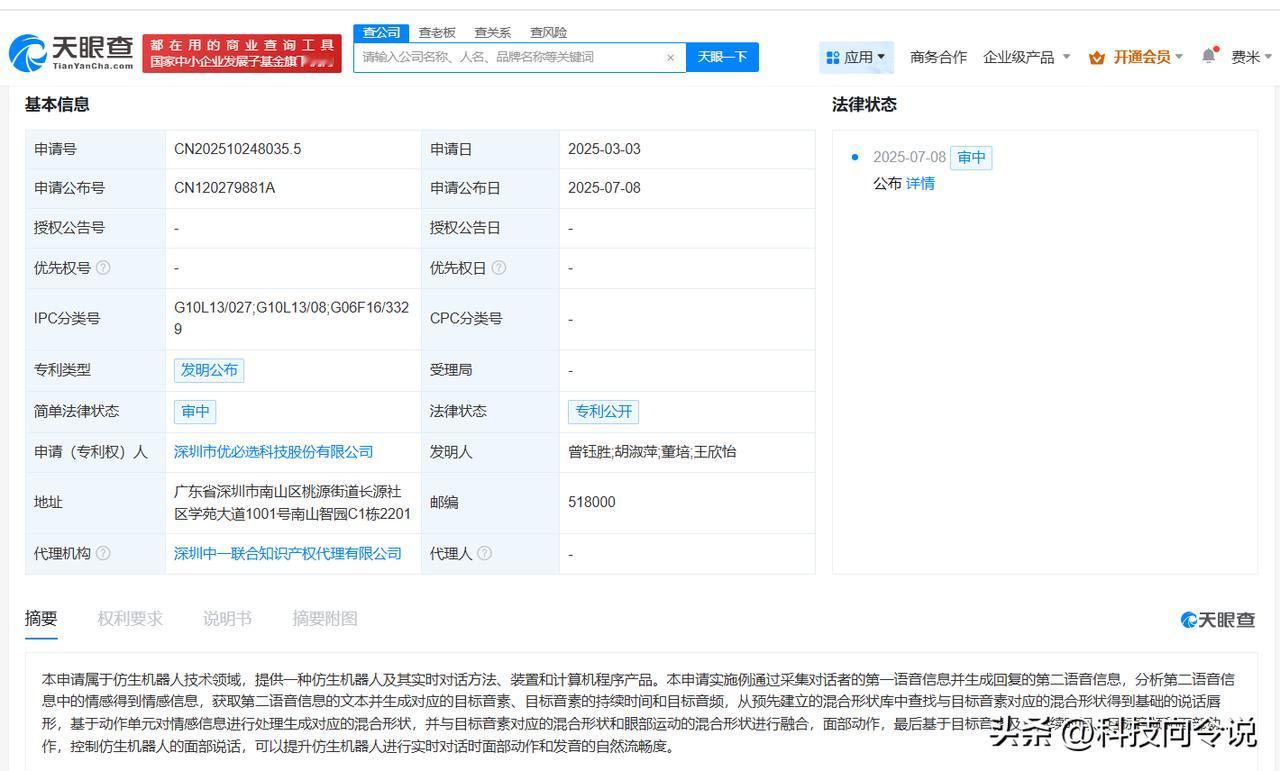Click the IPC classification G10L13/027 value
Image resolution: width=1280 pixels, height=771 pixels.
(x=292, y=318)
